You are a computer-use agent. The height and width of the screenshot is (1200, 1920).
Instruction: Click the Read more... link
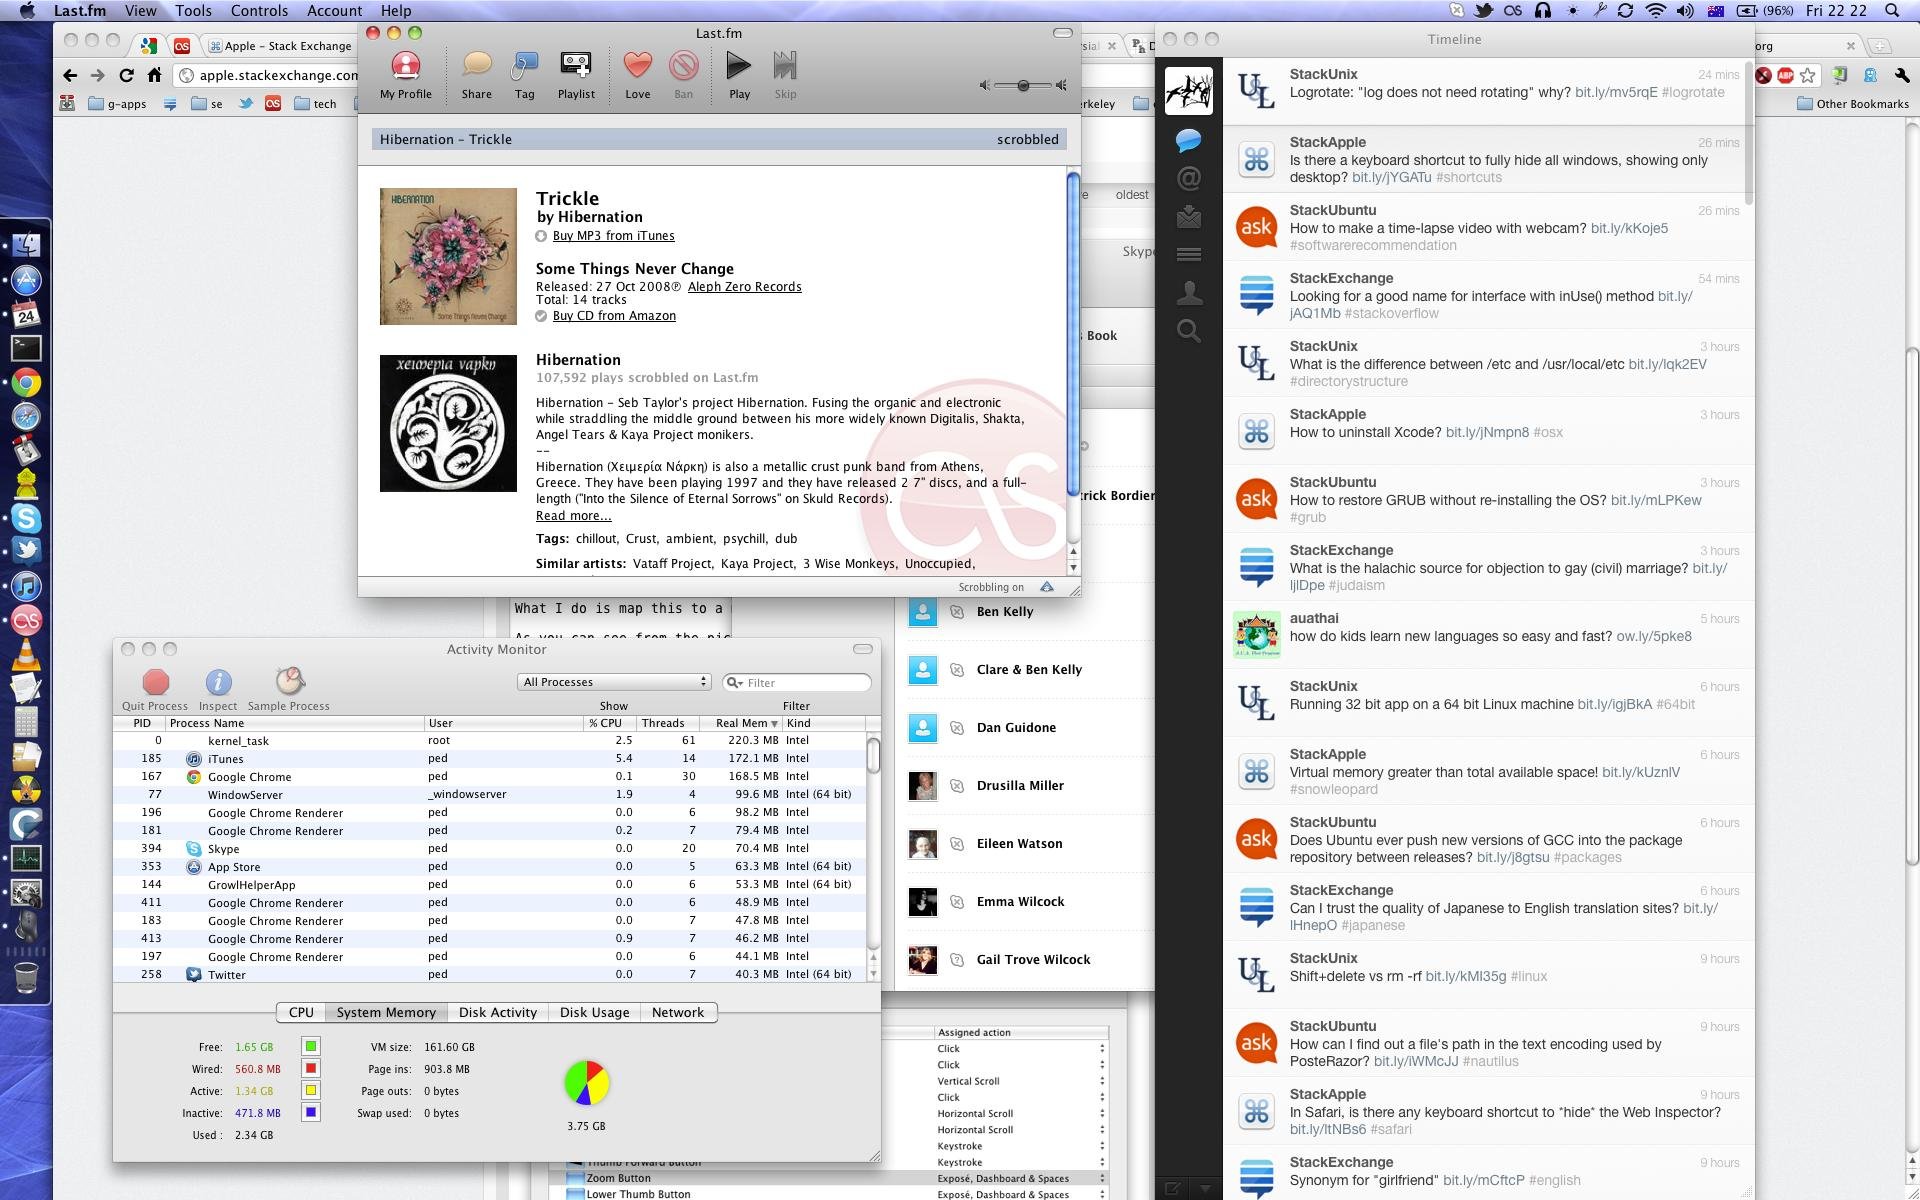pyautogui.click(x=573, y=516)
